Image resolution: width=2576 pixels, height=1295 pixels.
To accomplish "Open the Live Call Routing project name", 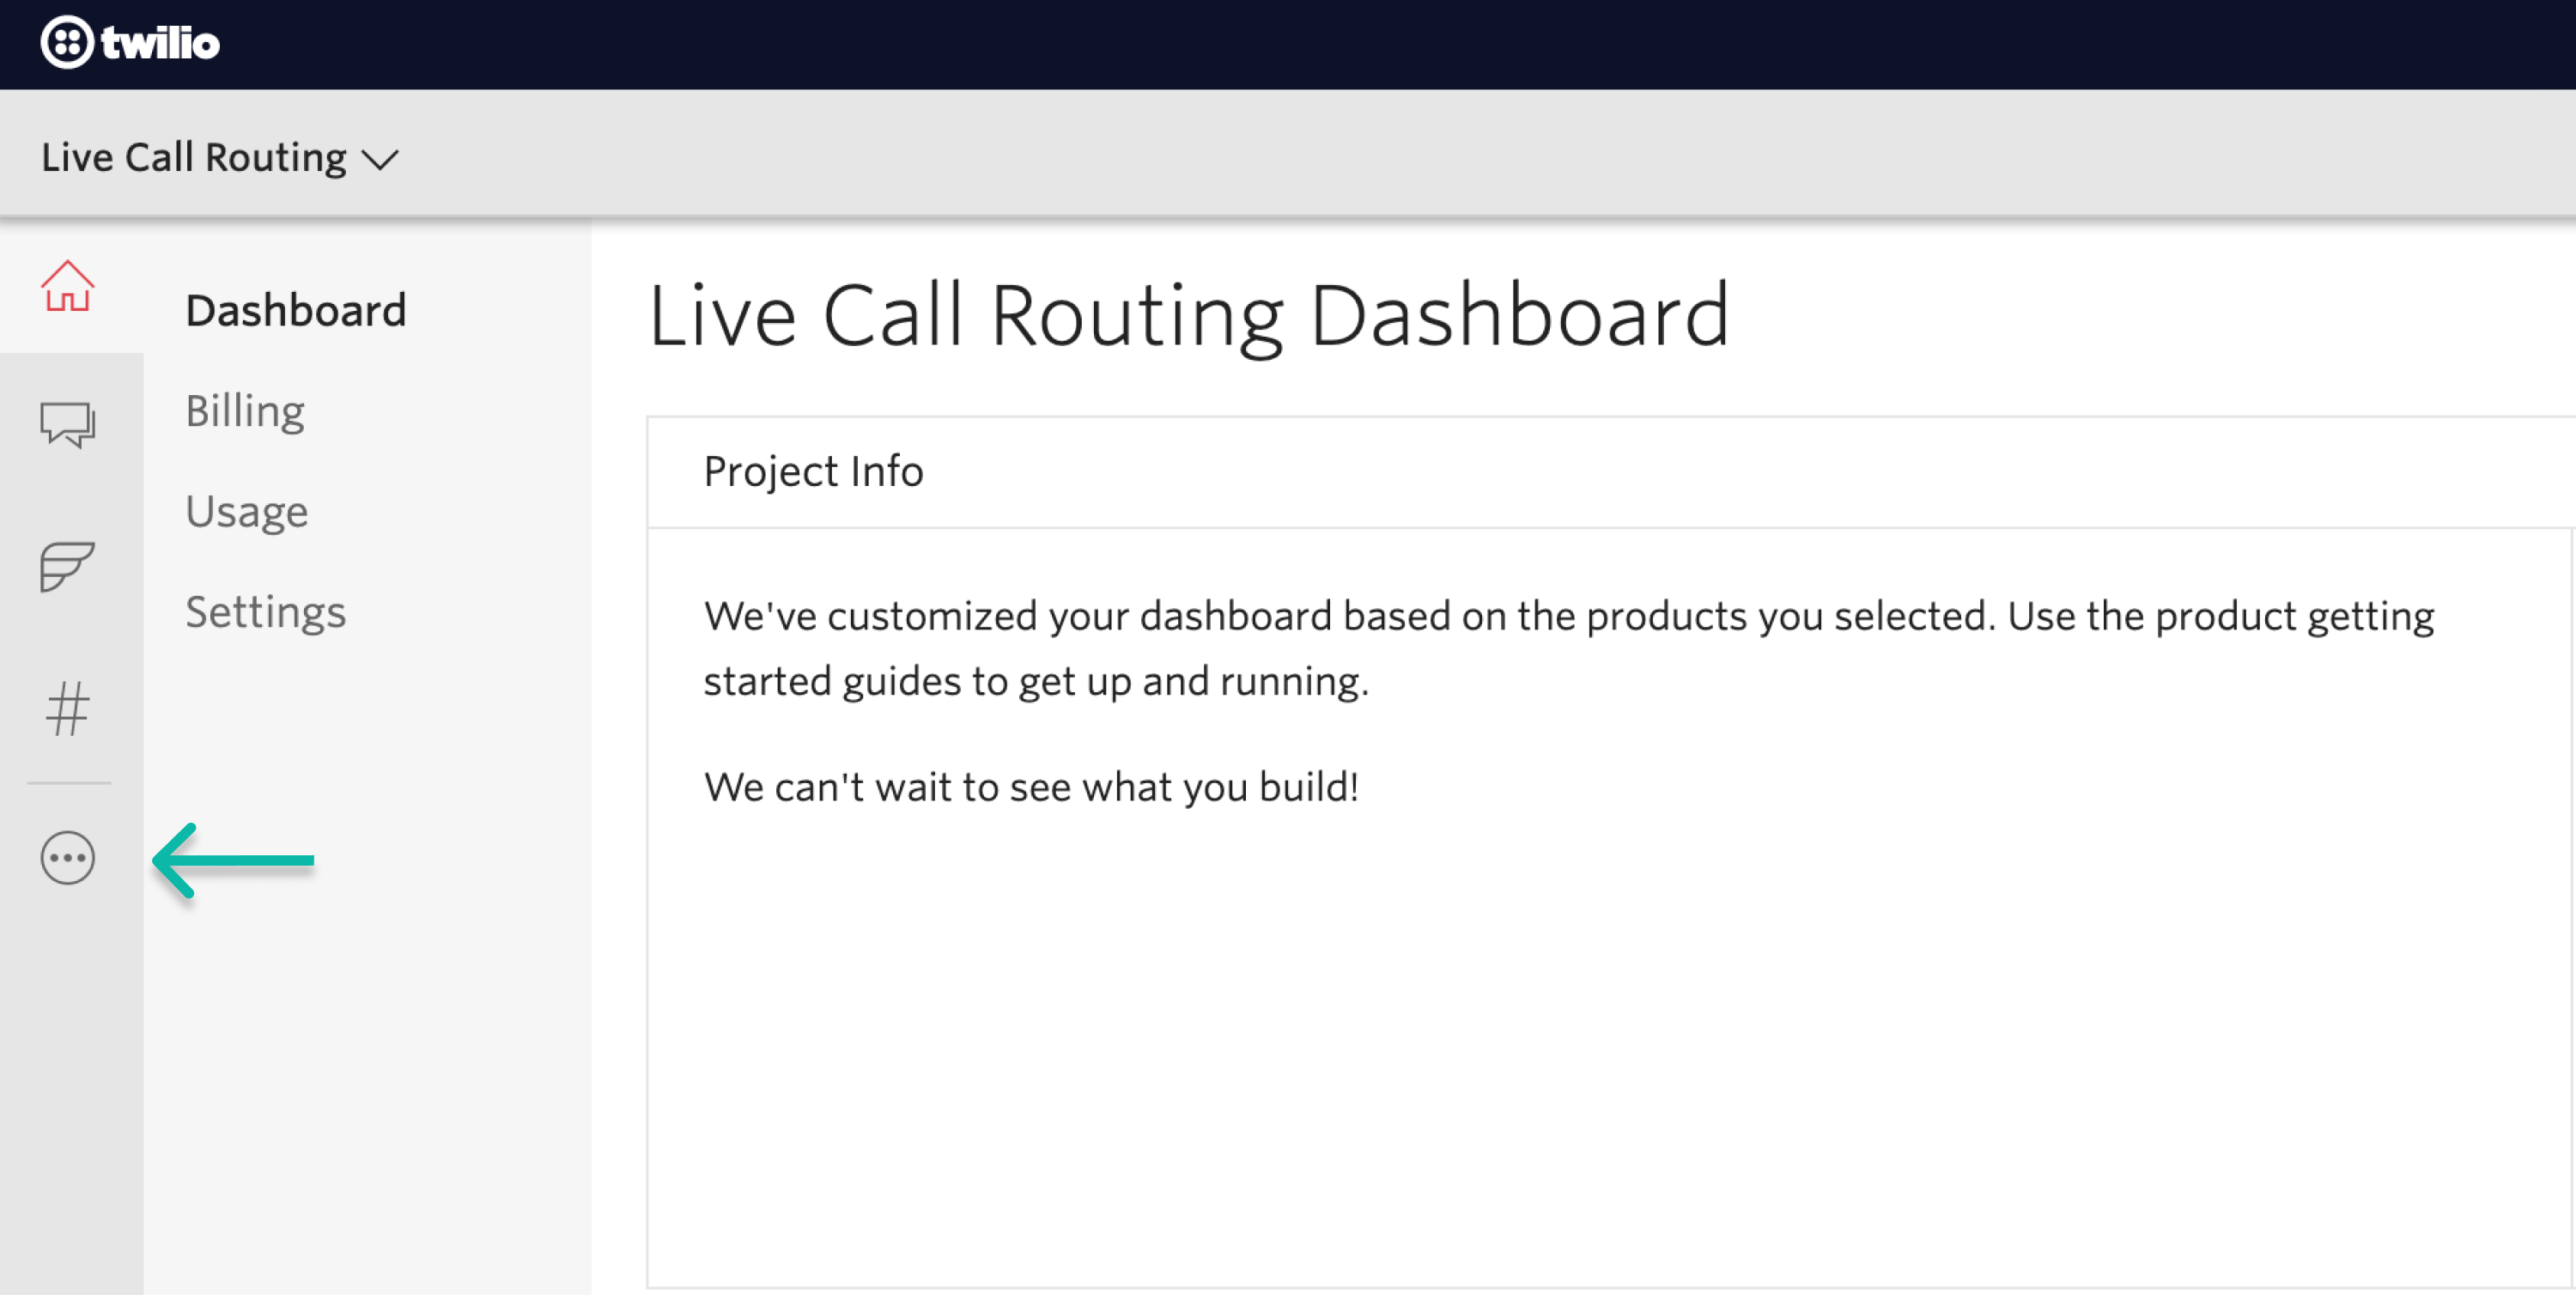I will click(x=194, y=158).
